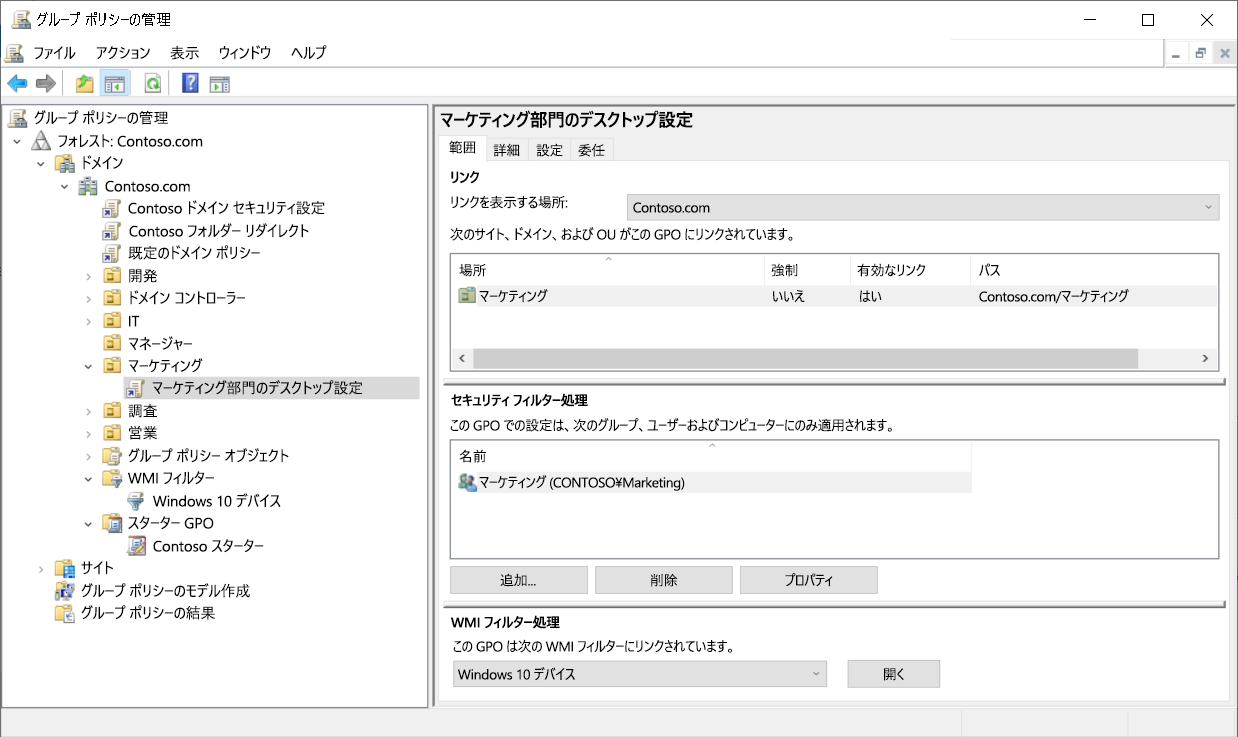Viewport: 1238px width, 737px height.
Task: Click the 開く button next to WMI filter
Action: coord(893,673)
